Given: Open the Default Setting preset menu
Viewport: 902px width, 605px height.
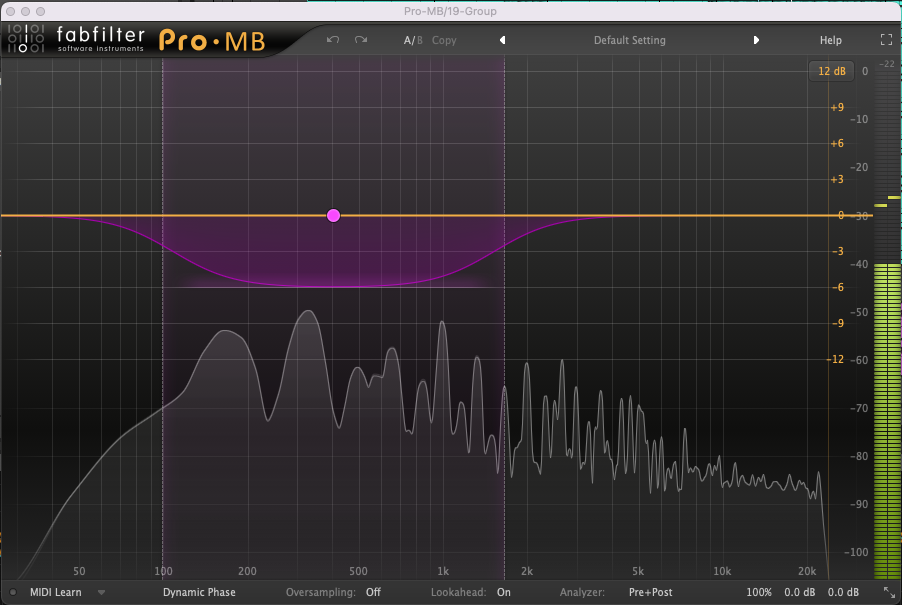Looking at the screenshot, I should 629,40.
